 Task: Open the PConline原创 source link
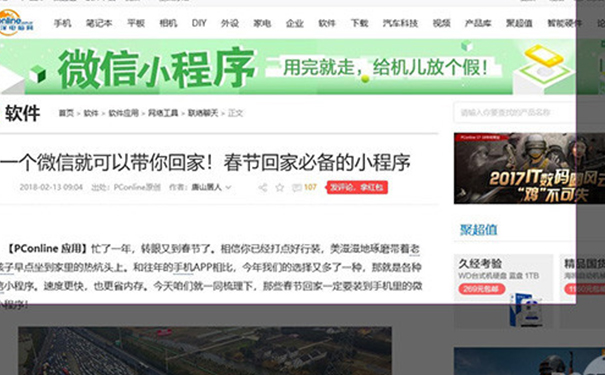point(137,188)
